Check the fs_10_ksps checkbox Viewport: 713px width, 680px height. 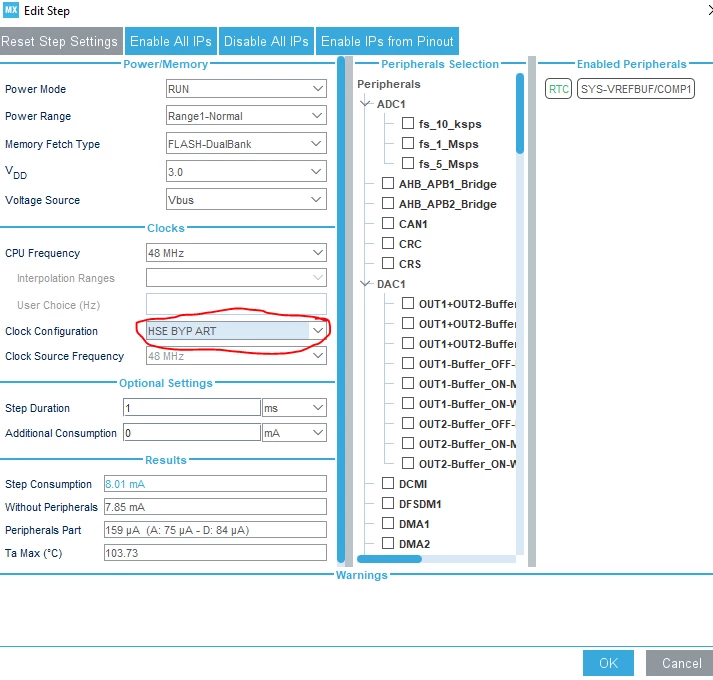pyautogui.click(x=408, y=123)
